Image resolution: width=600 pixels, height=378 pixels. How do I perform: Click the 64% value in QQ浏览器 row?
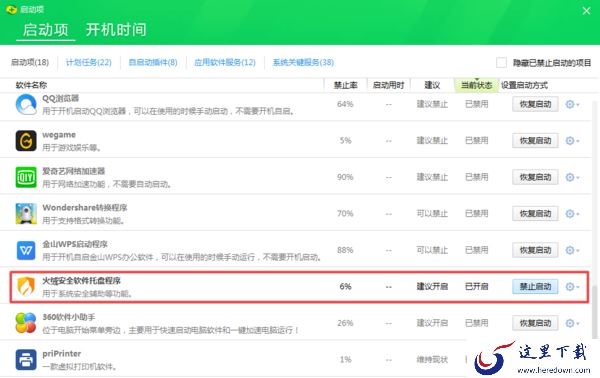(x=345, y=104)
